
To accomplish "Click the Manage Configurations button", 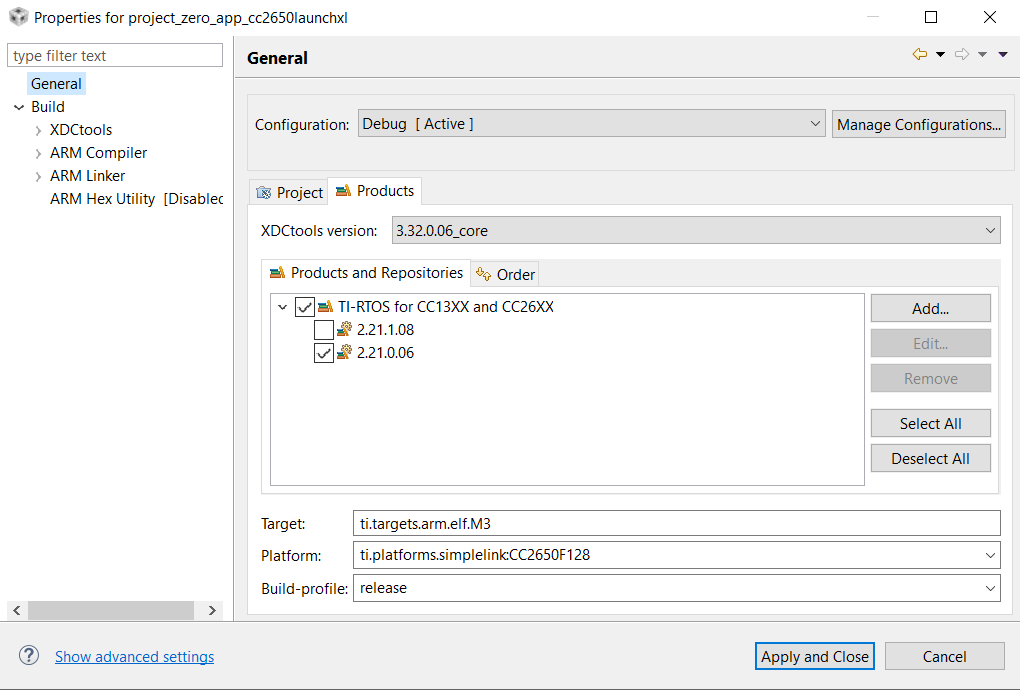I will click(919, 124).
